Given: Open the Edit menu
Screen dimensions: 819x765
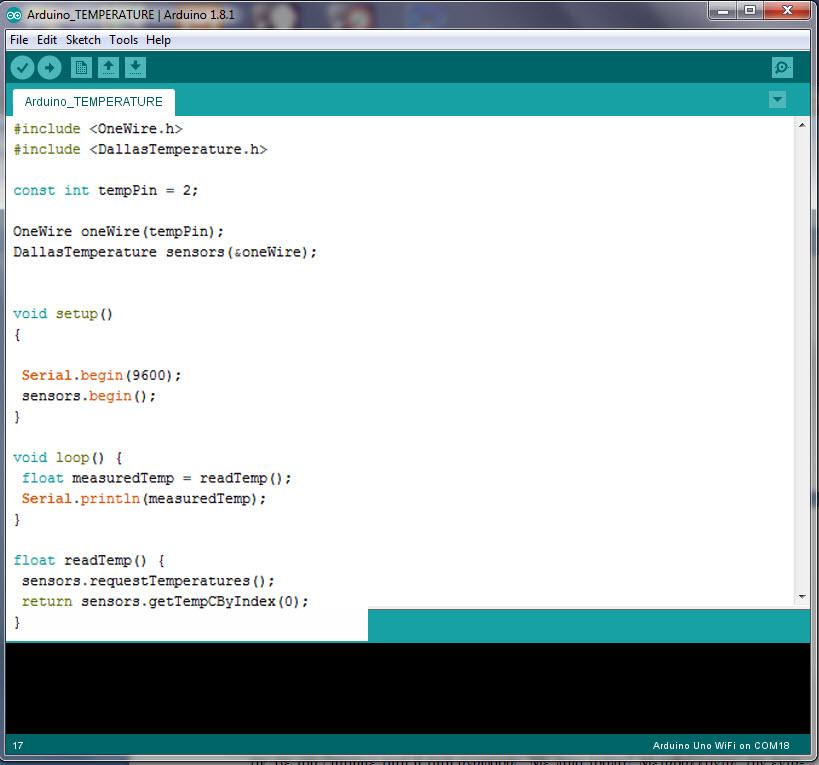Looking at the screenshot, I should click(47, 40).
